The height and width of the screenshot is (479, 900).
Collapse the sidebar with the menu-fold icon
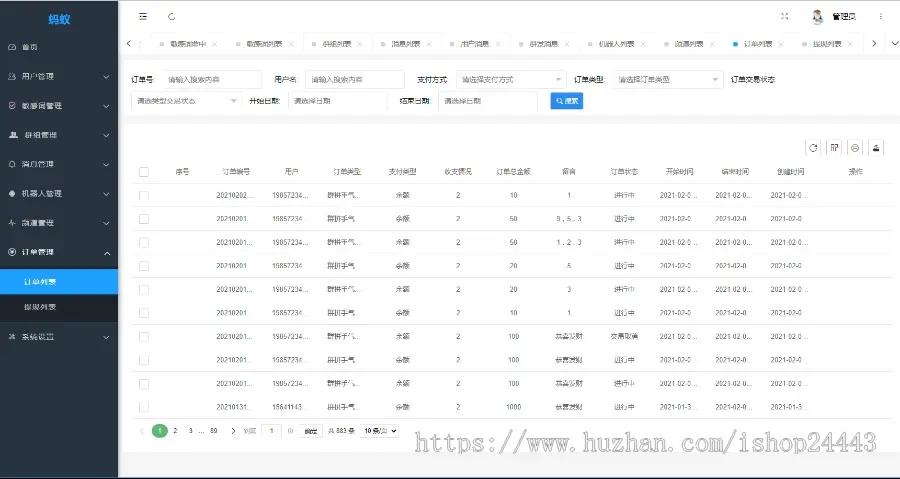(143, 17)
